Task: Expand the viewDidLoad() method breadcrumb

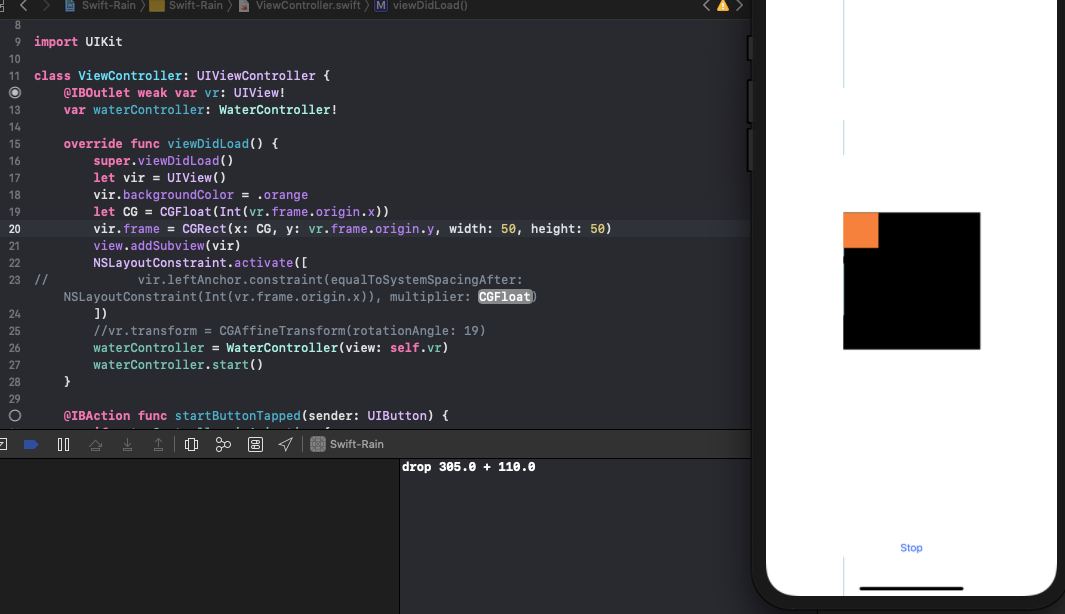Action: point(428,6)
